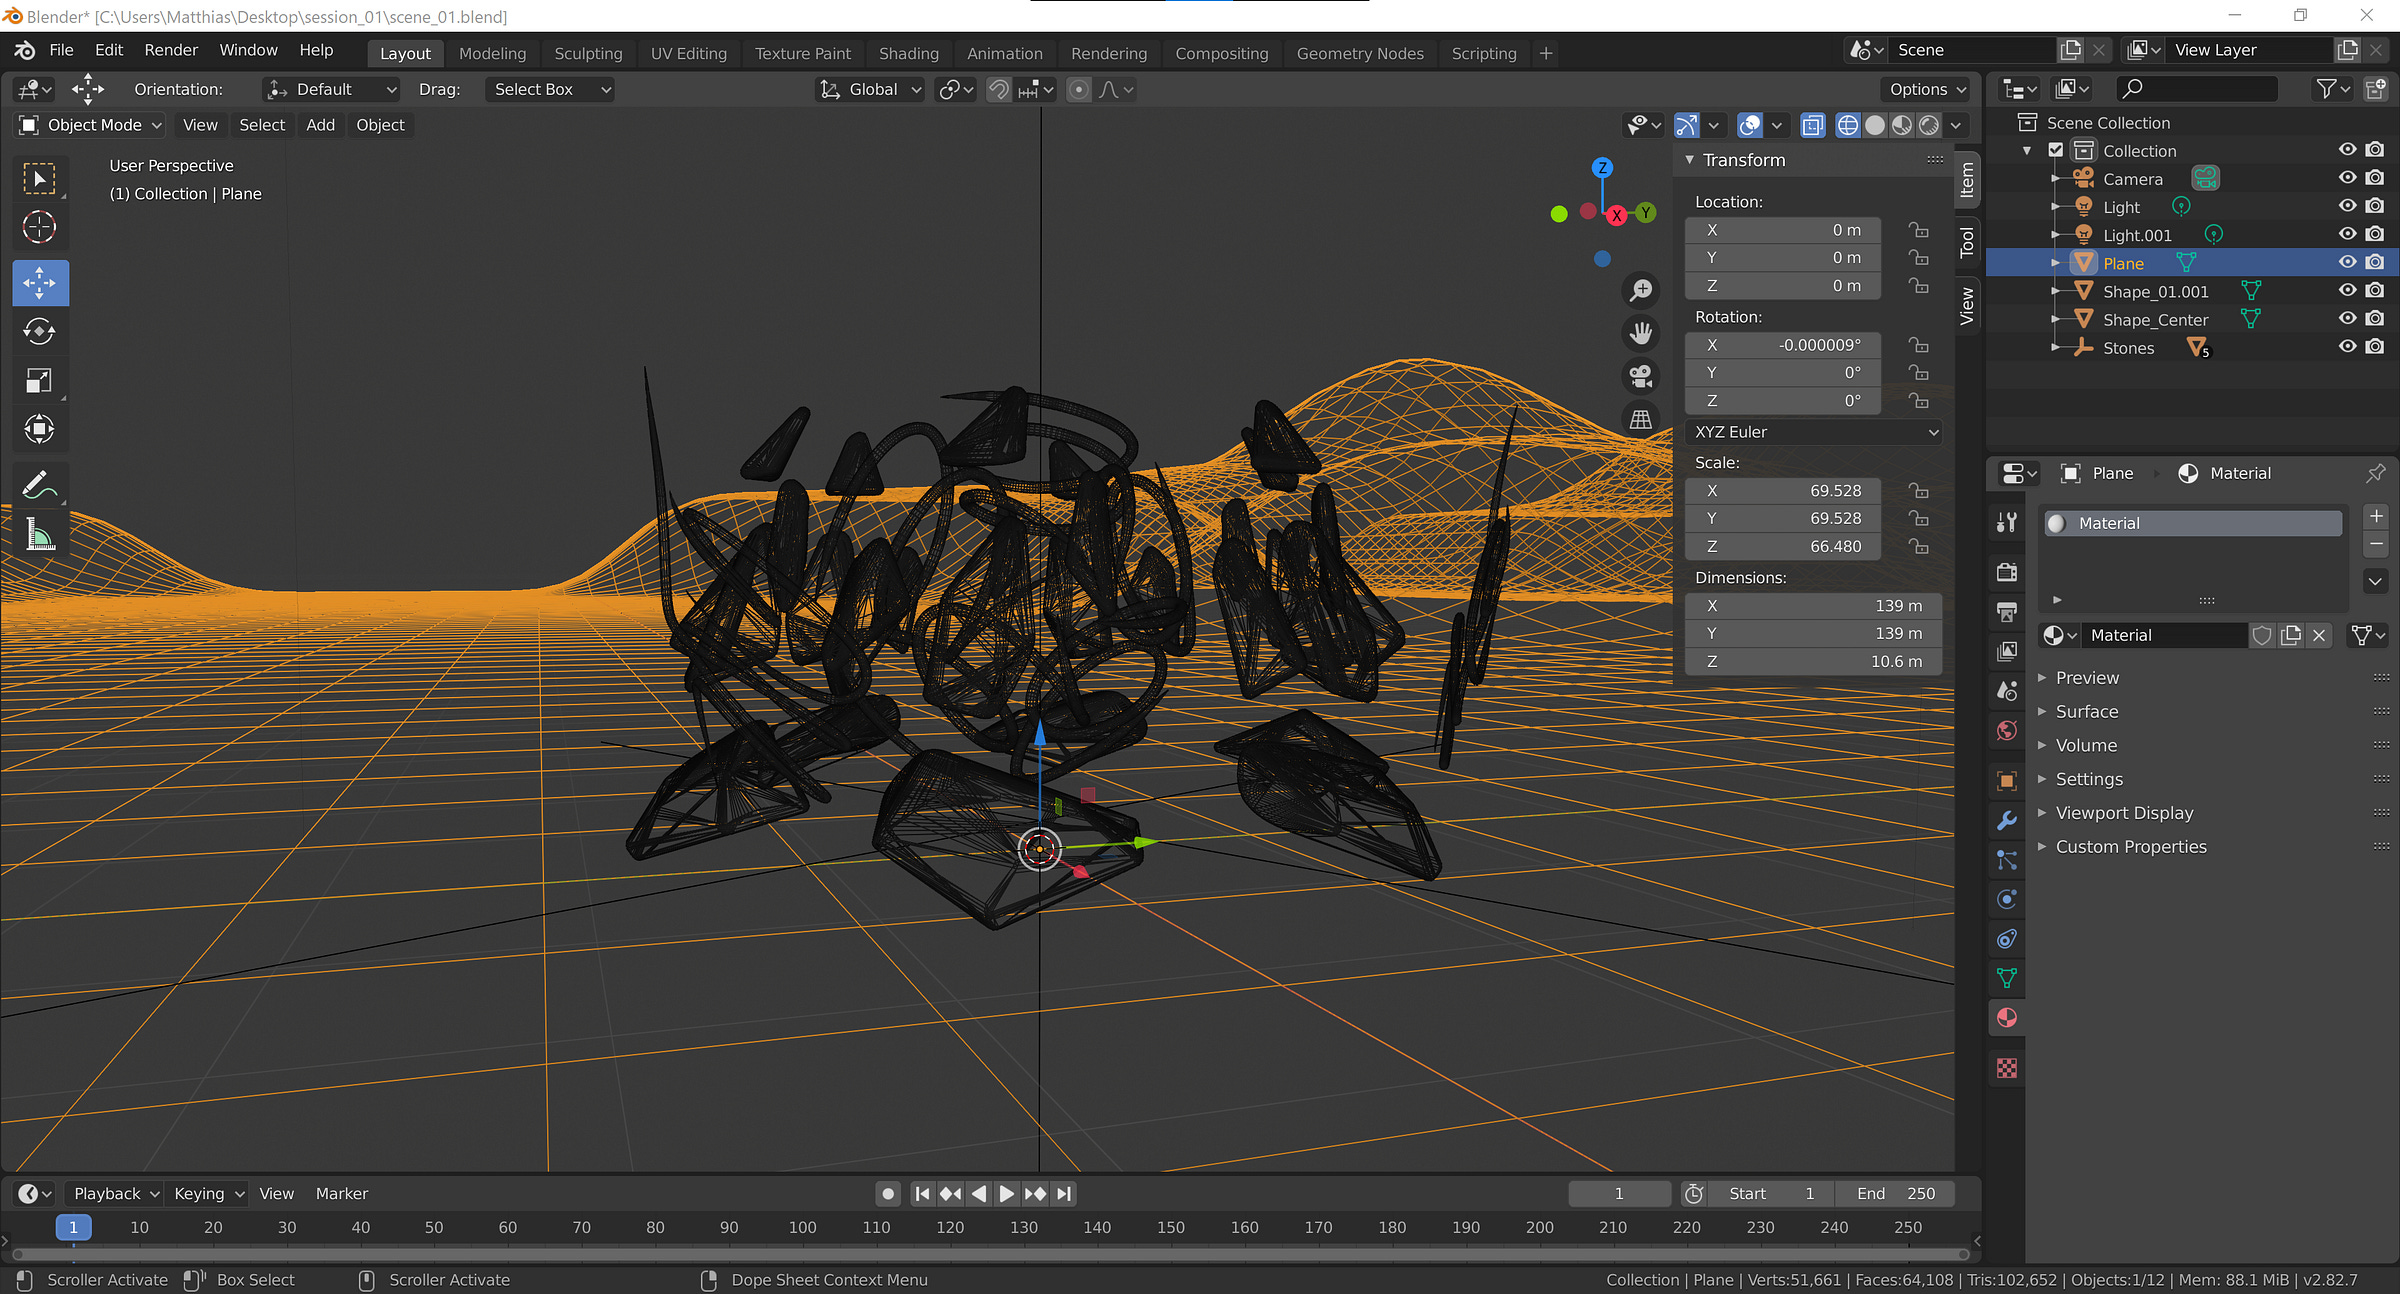The width and height of the screenshot is (2400, 1294).
Task: Click the Scale X value field
Action: click(x=1783, y=490)
